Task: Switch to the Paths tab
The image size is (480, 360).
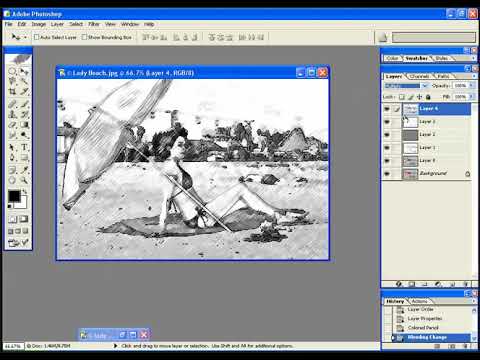Action: click(443, 76)
